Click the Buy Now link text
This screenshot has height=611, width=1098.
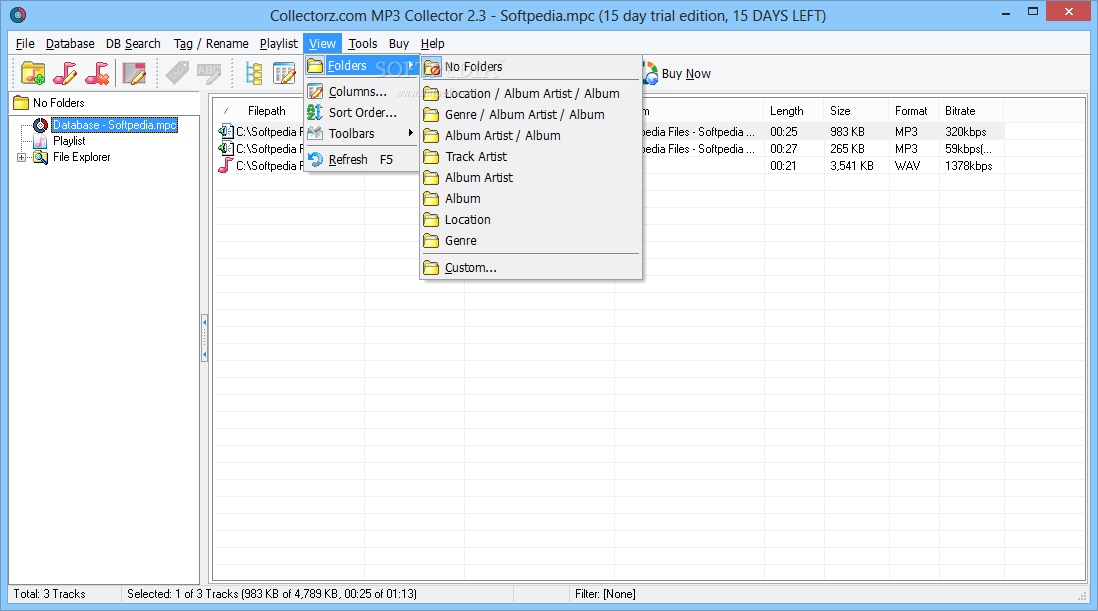686,73
